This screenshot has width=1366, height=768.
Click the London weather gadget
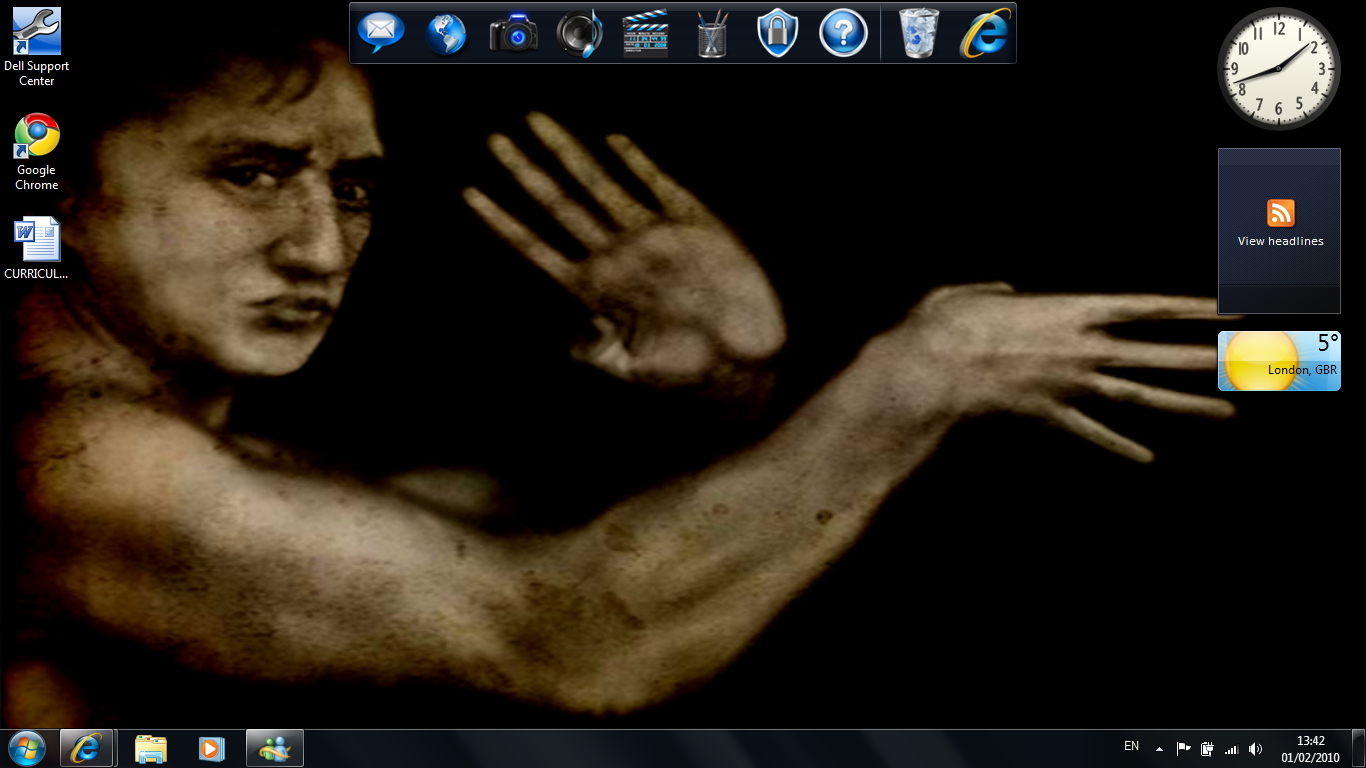pos(1279,361)
